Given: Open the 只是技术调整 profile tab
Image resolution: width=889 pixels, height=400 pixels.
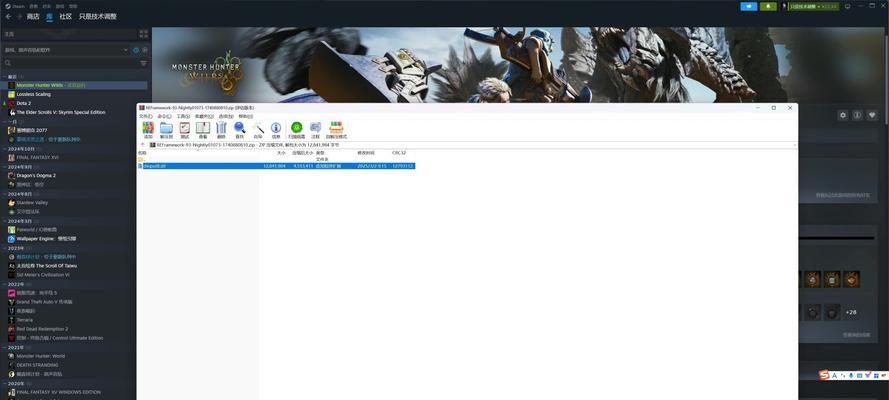Looking at the screenshot, I should [x=98, y=17].
